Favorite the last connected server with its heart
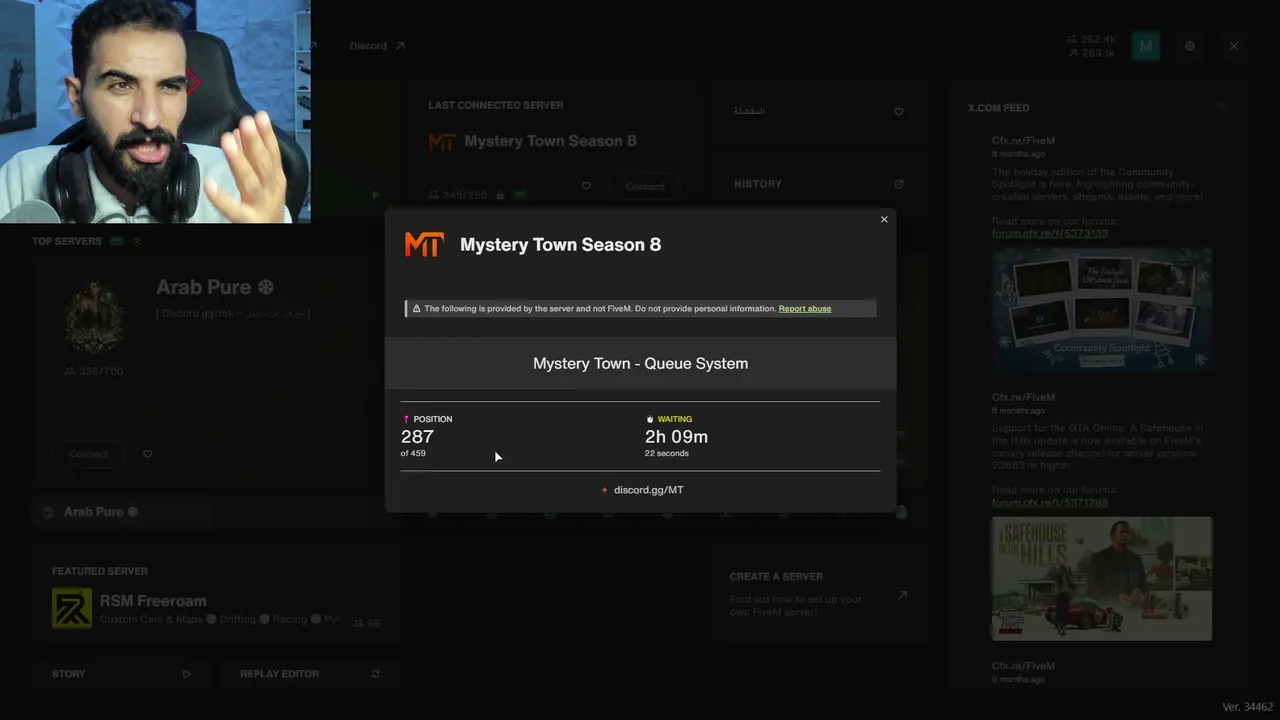1280x720 pixels. pos(586,186)
